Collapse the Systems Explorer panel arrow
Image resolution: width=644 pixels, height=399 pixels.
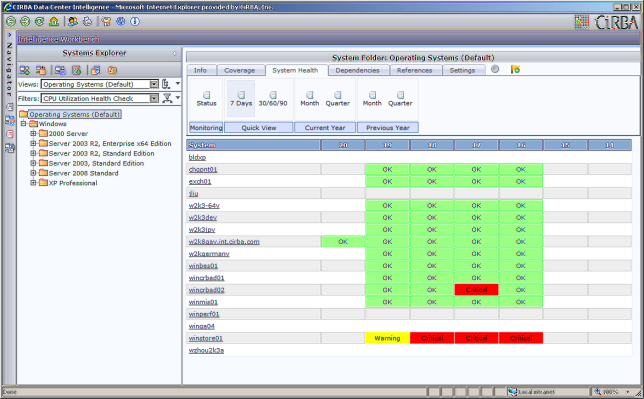[x=174, y=53]
